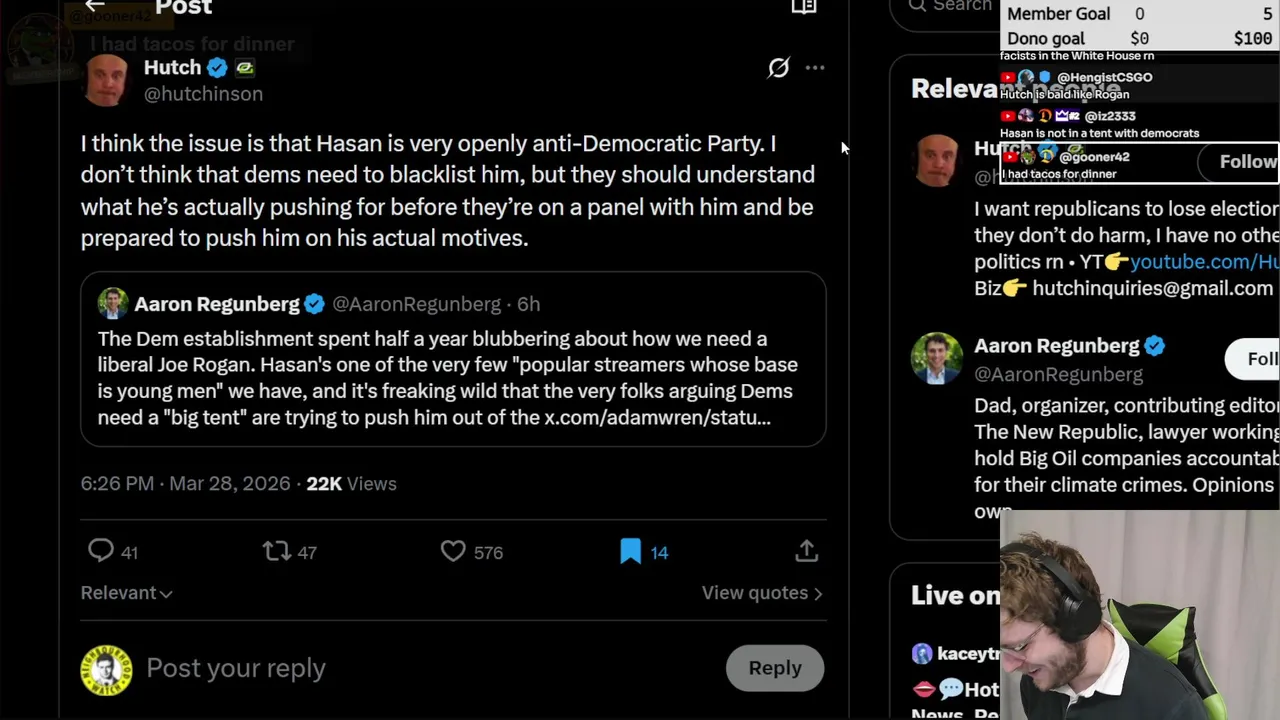Like the post with heart icon
Image resolution: width=1280 pixels, height=720 pixels.
pos(453,551)
